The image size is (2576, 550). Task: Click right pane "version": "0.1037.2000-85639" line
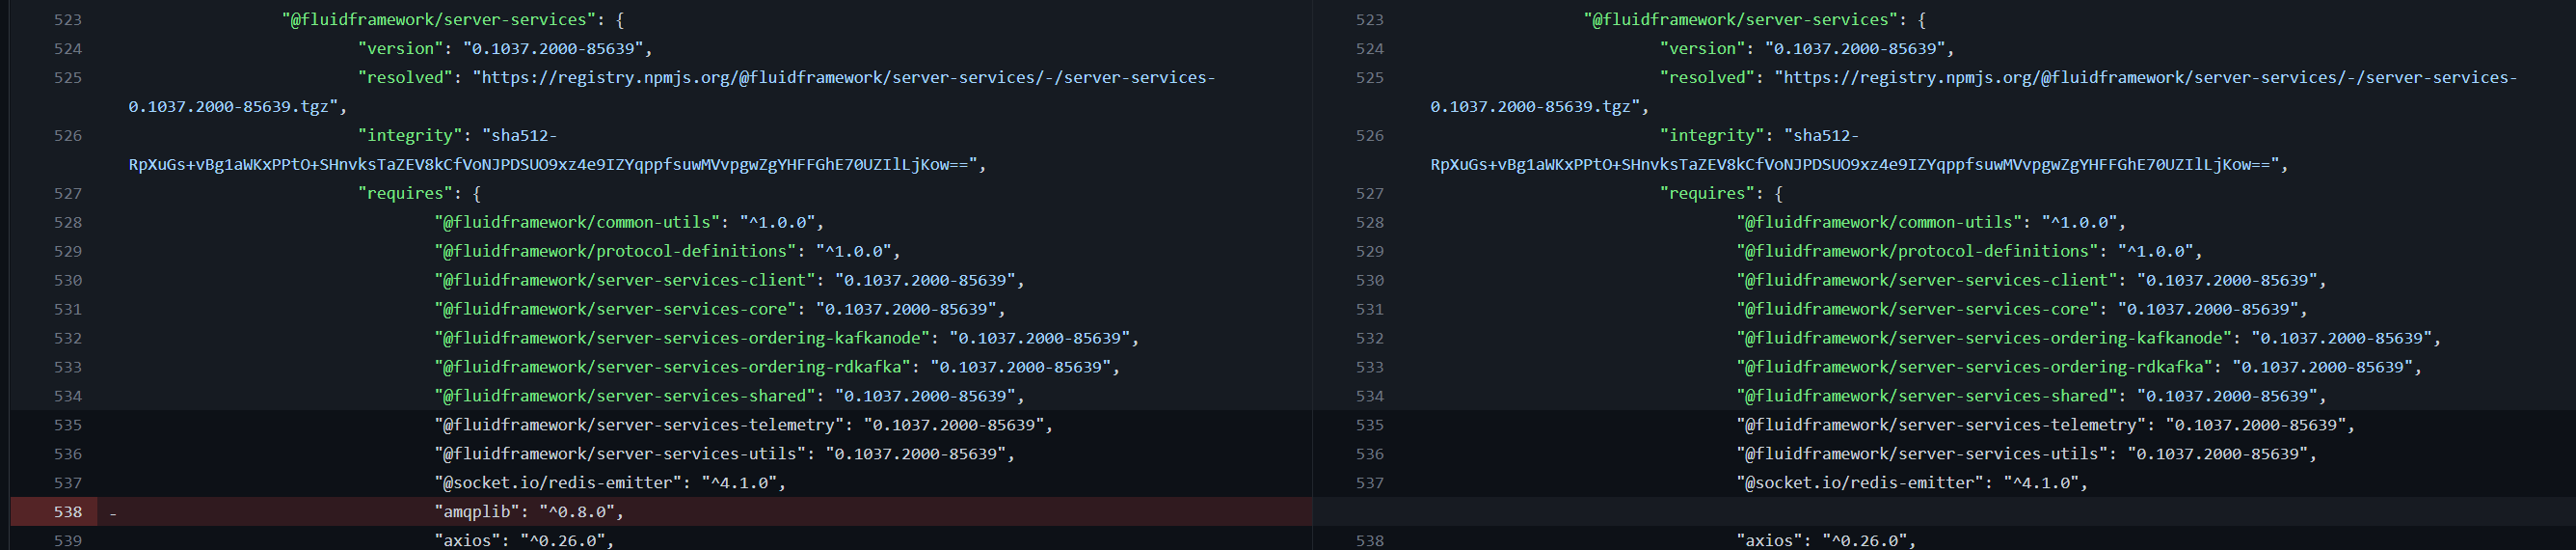point(1807,49)
